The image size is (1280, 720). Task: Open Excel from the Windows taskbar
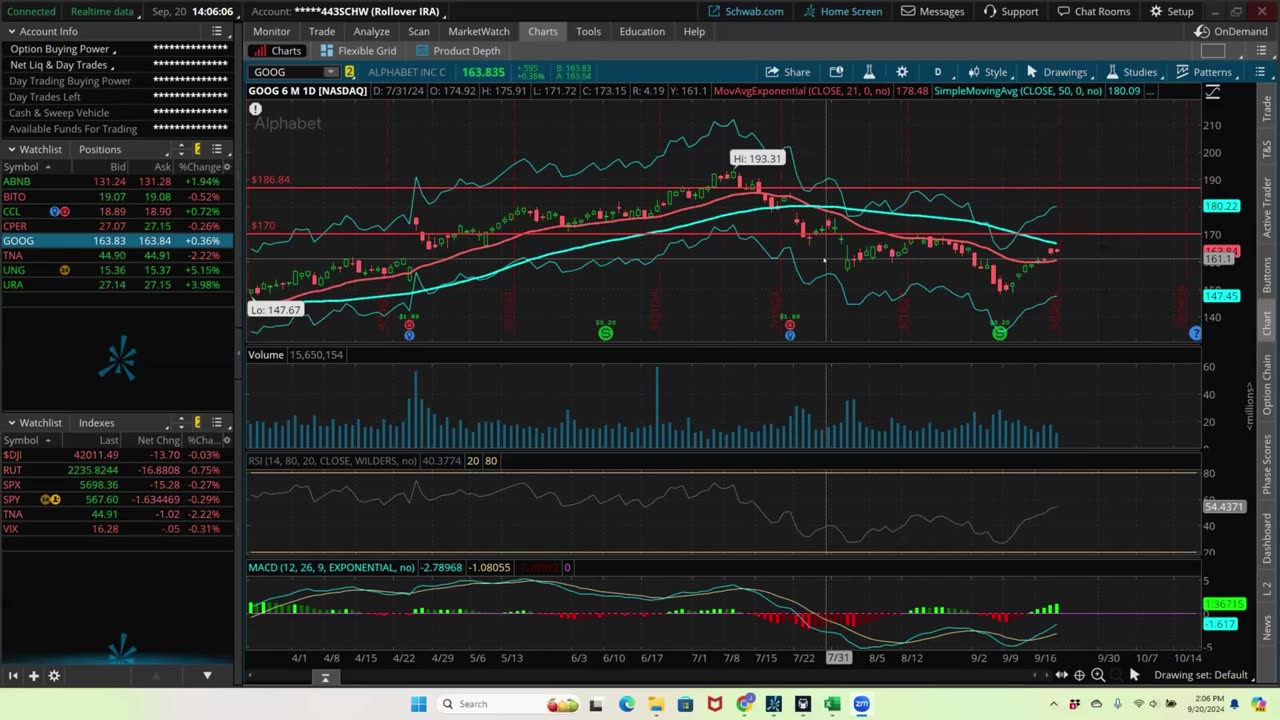point(832,704)
